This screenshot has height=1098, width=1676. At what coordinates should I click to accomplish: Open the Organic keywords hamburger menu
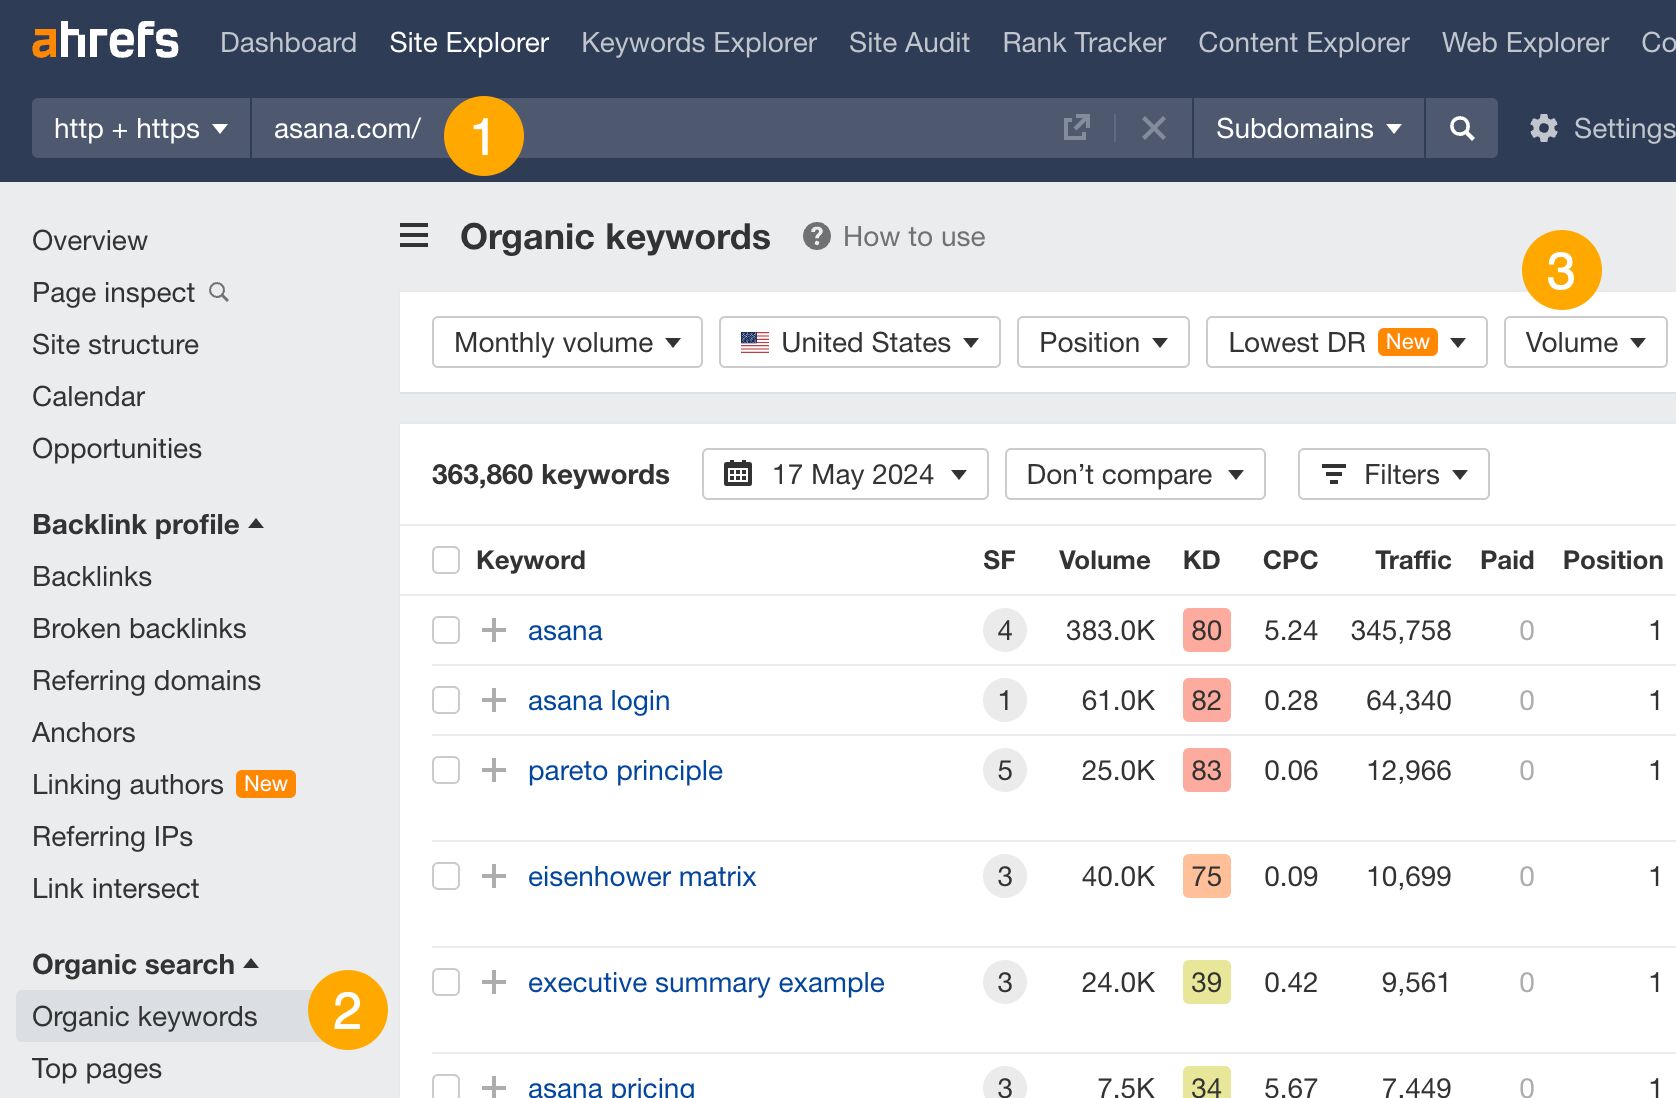pos(413,236)
